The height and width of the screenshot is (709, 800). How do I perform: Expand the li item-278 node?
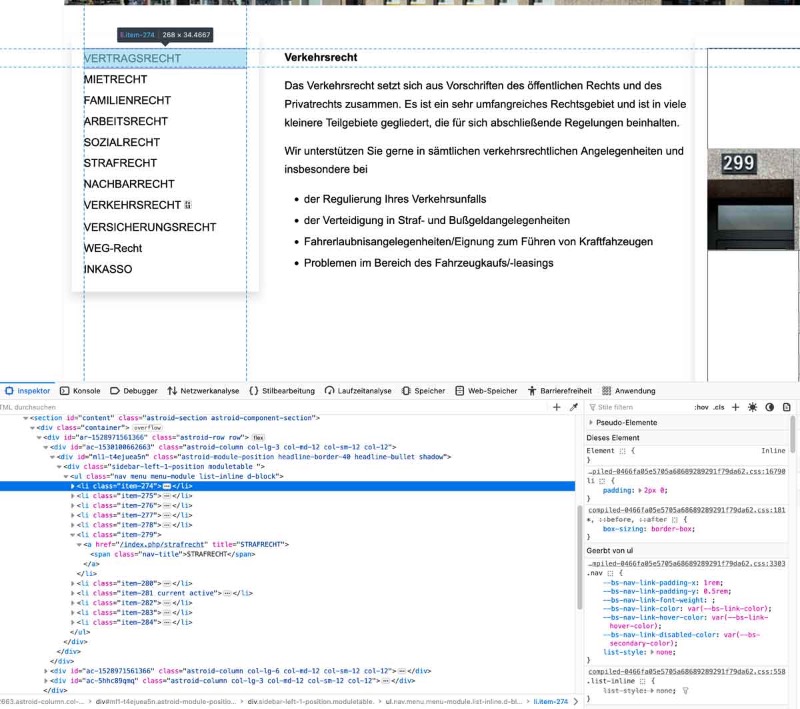click(72, 525)
